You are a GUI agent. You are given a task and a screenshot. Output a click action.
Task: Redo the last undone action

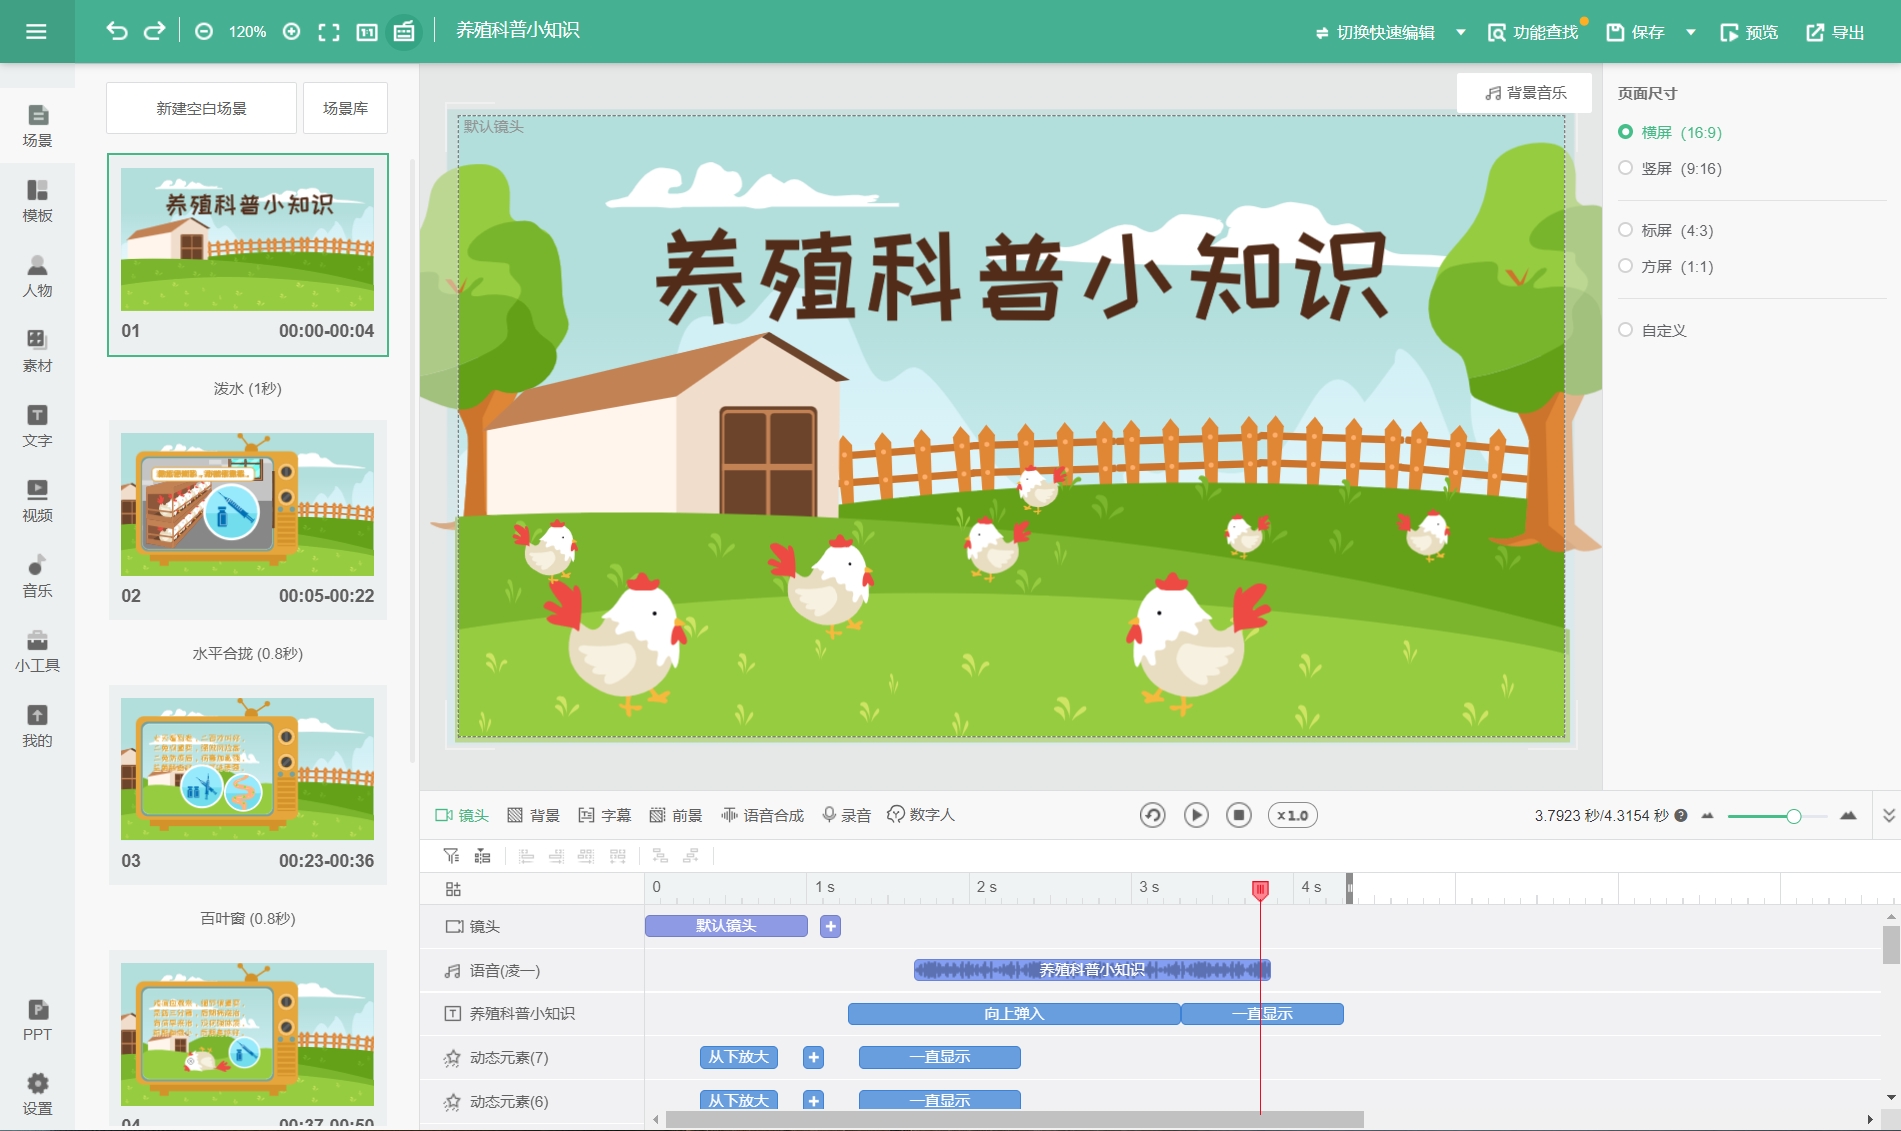click(x=154, y=31)
